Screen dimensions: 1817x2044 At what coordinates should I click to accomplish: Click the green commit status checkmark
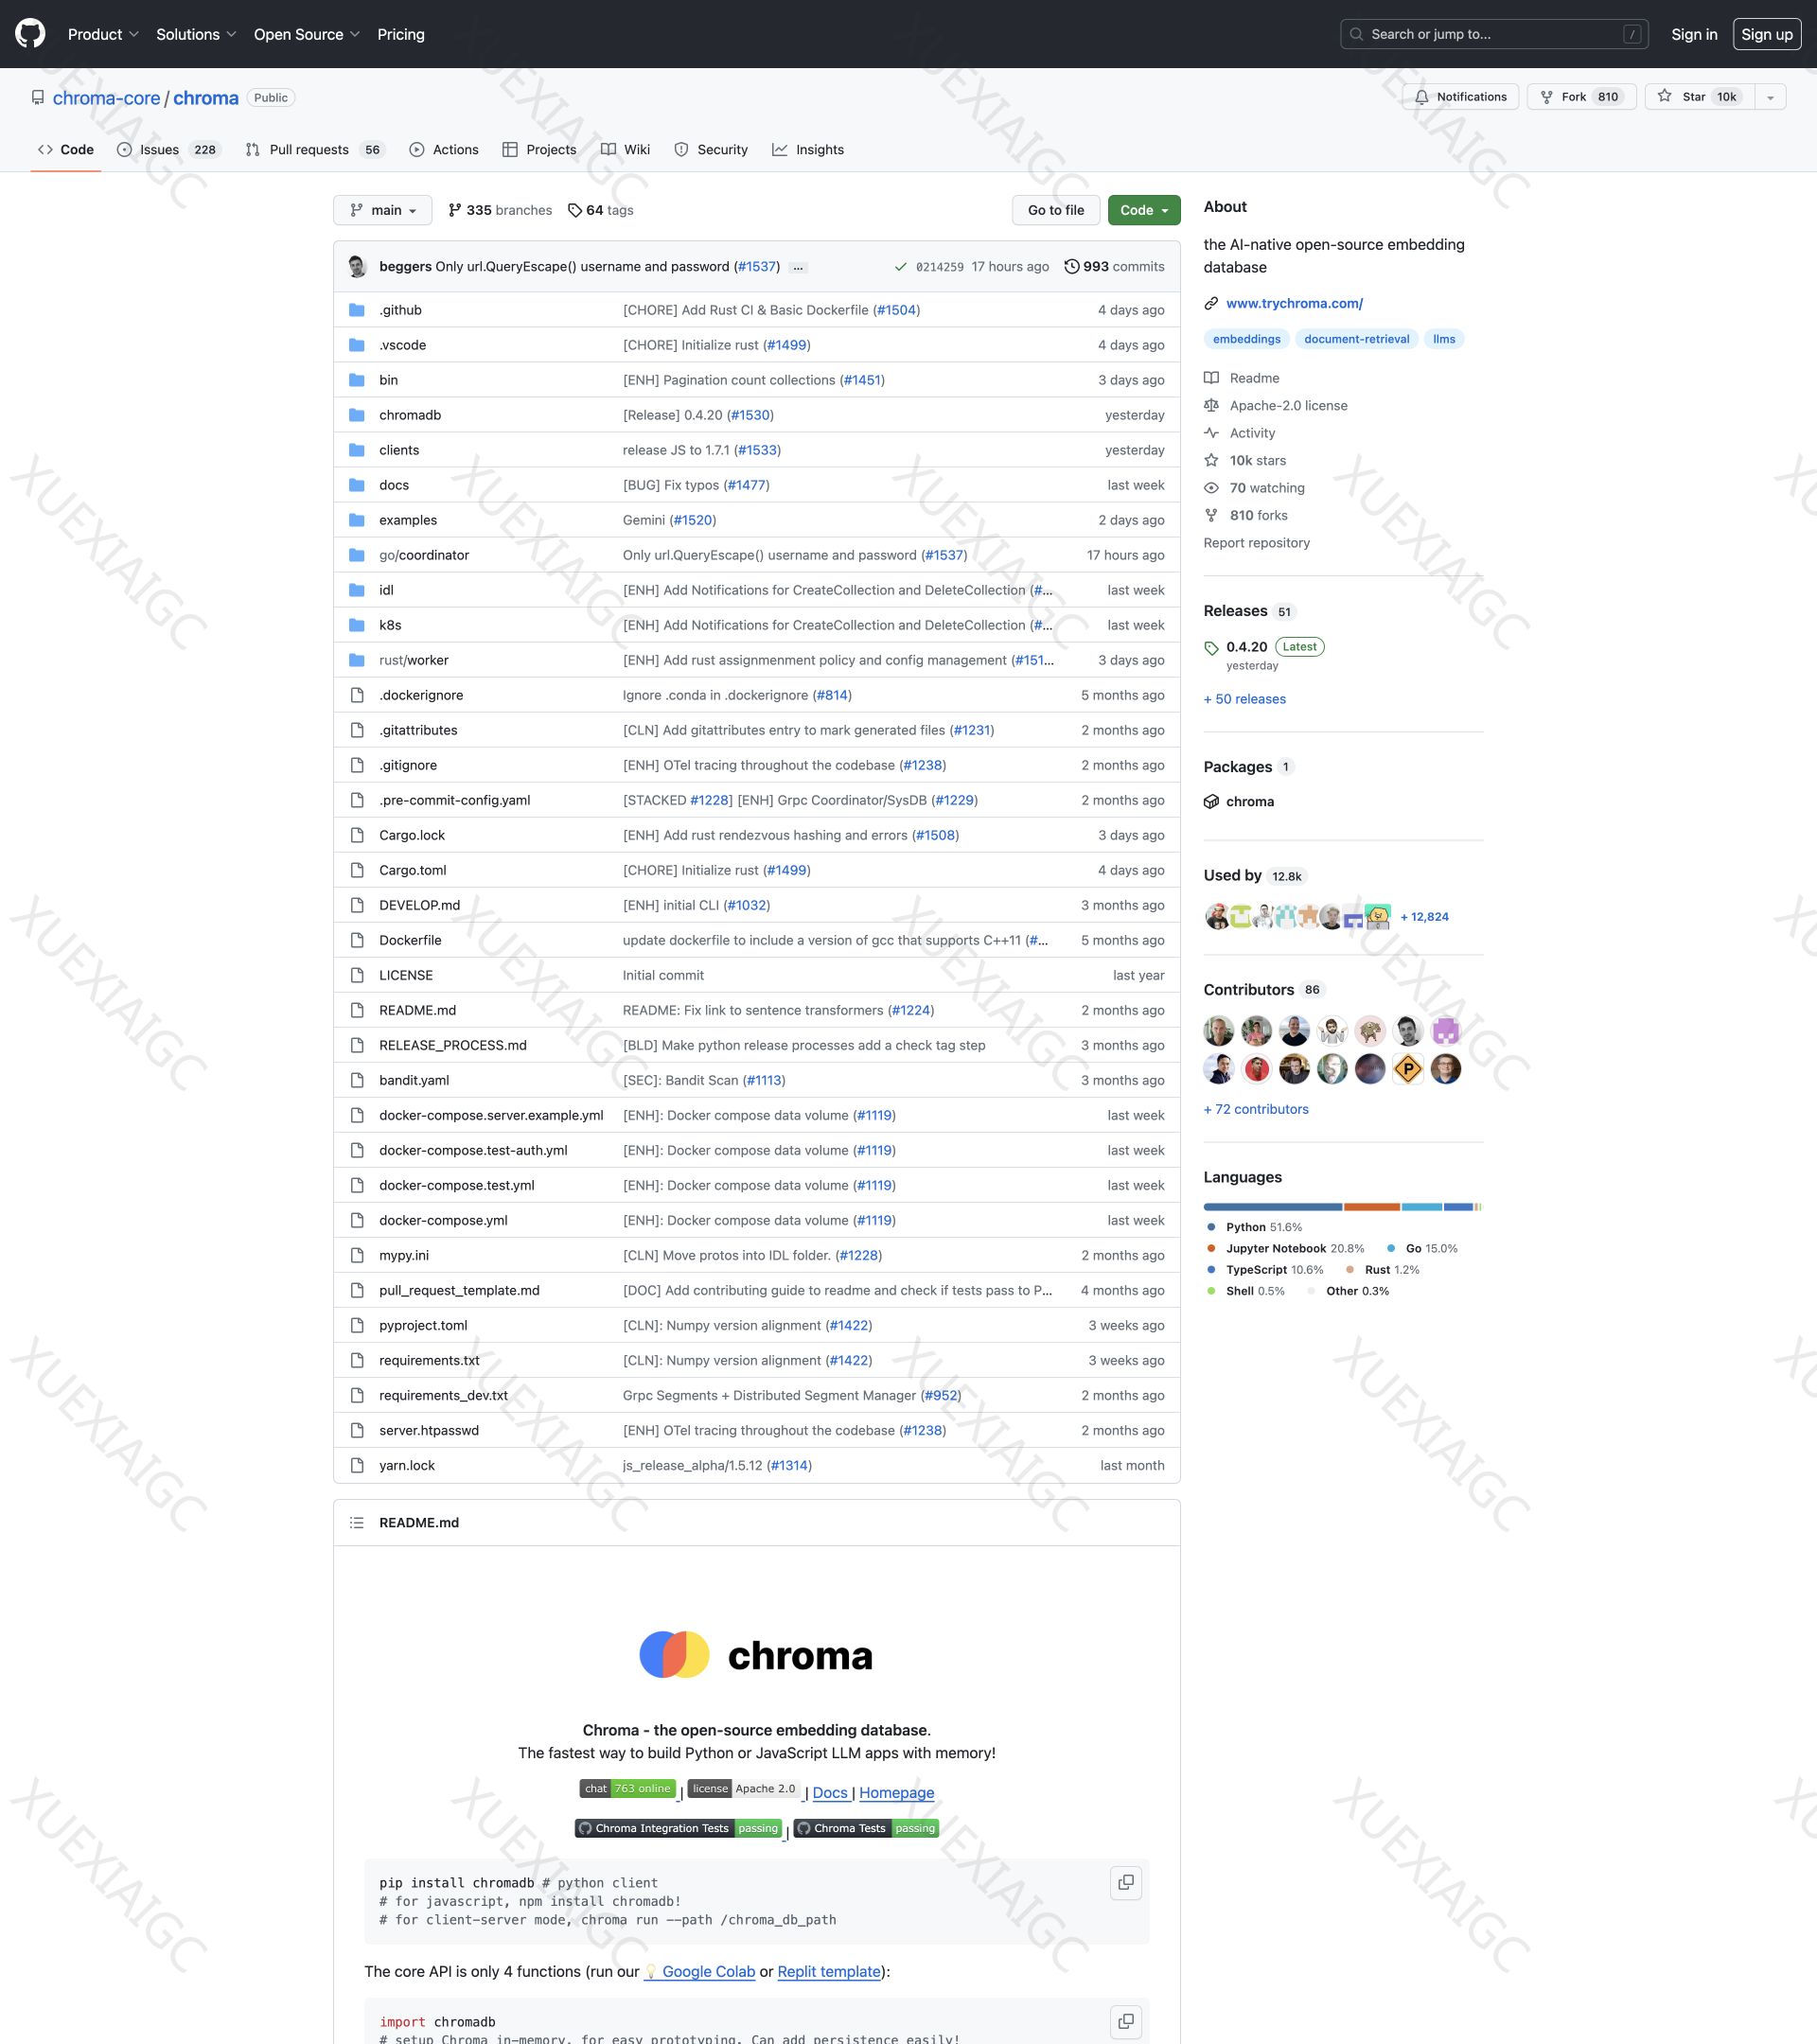tap(900, 267)
